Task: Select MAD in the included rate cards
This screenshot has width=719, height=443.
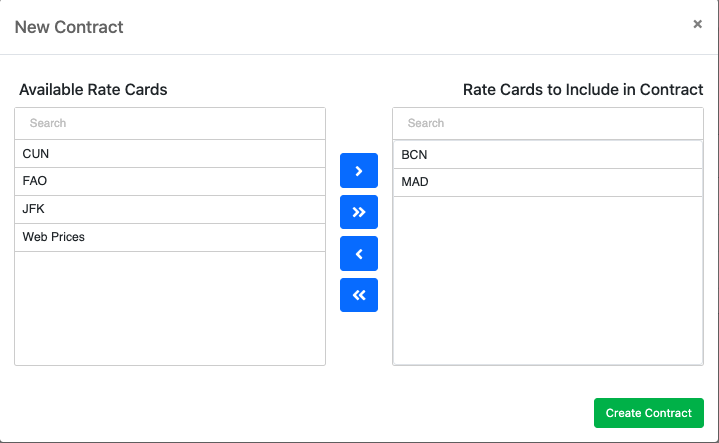Action: click(548, 182)
